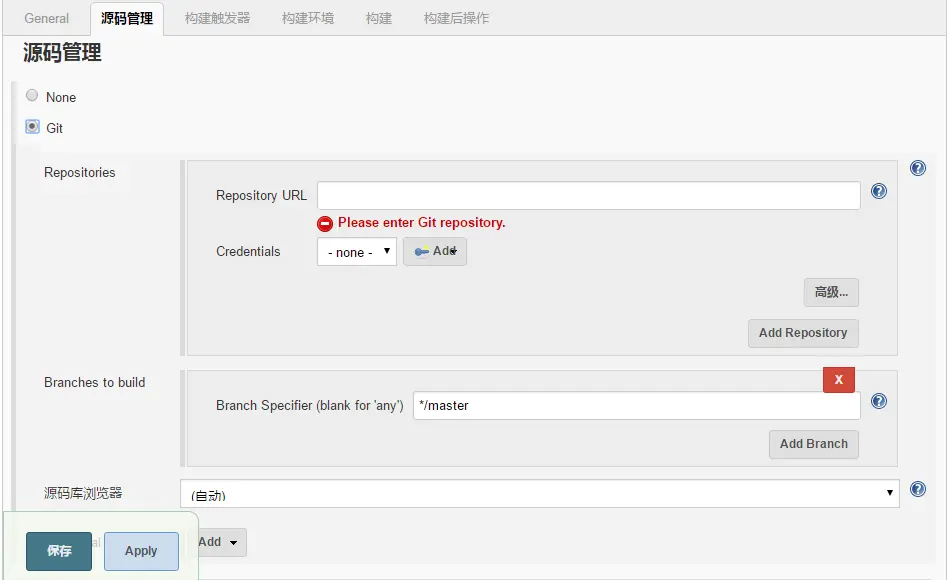Open help for the Repositories section
Viewport: 949px width, 580px height.
point(918,168)
